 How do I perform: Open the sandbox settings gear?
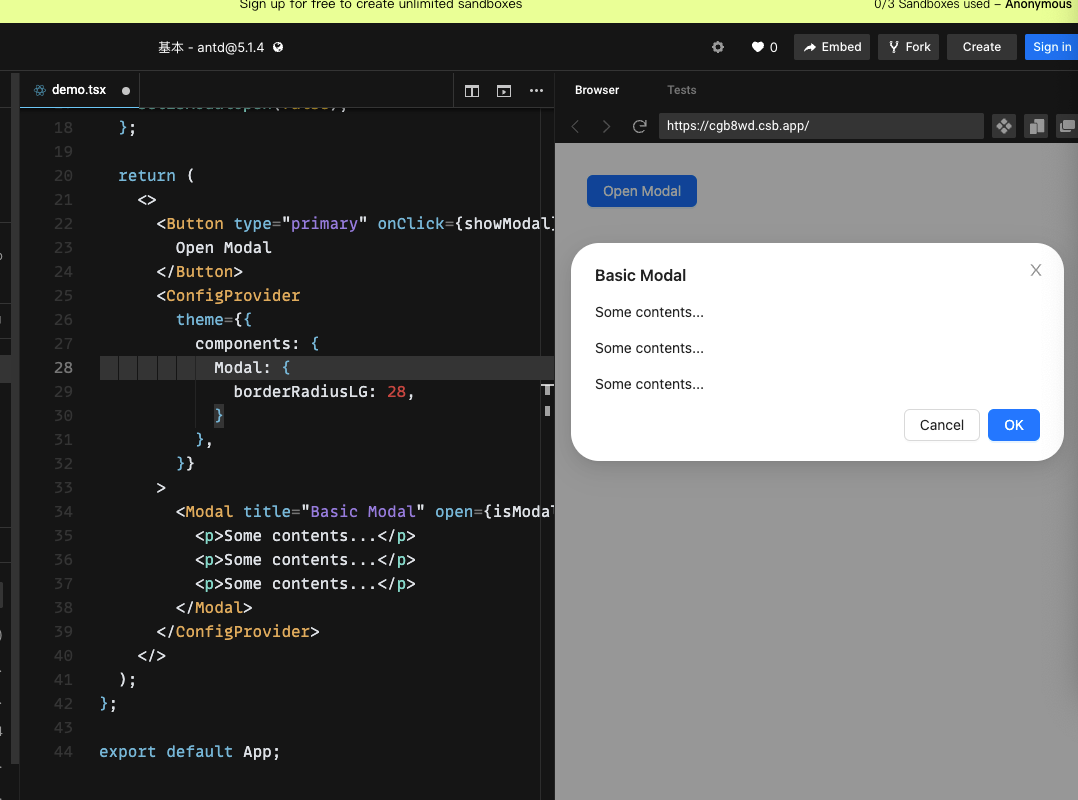click(718, 46)
